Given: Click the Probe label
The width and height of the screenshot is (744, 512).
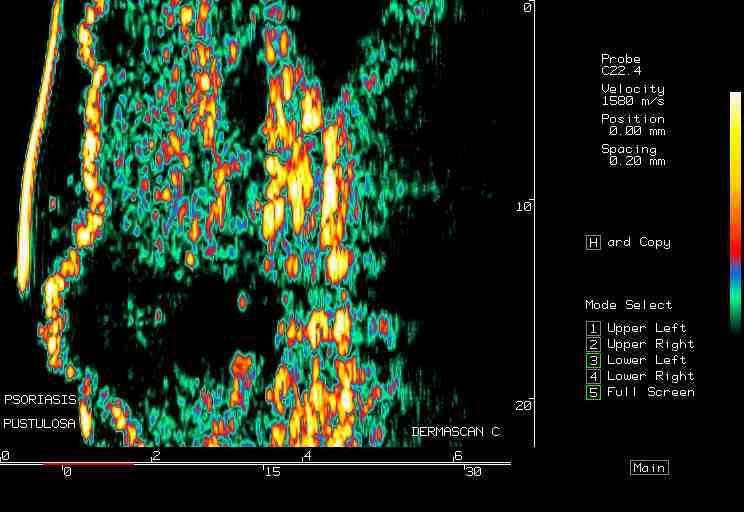Looking at the screenshot, I should tap(621, 59).
